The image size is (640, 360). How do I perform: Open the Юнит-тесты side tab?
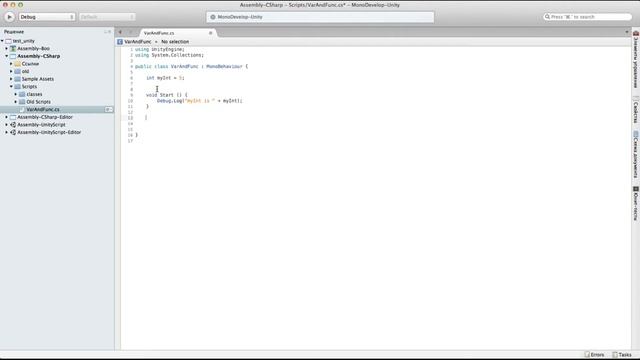pyautogui.click(x=636, y=204)
